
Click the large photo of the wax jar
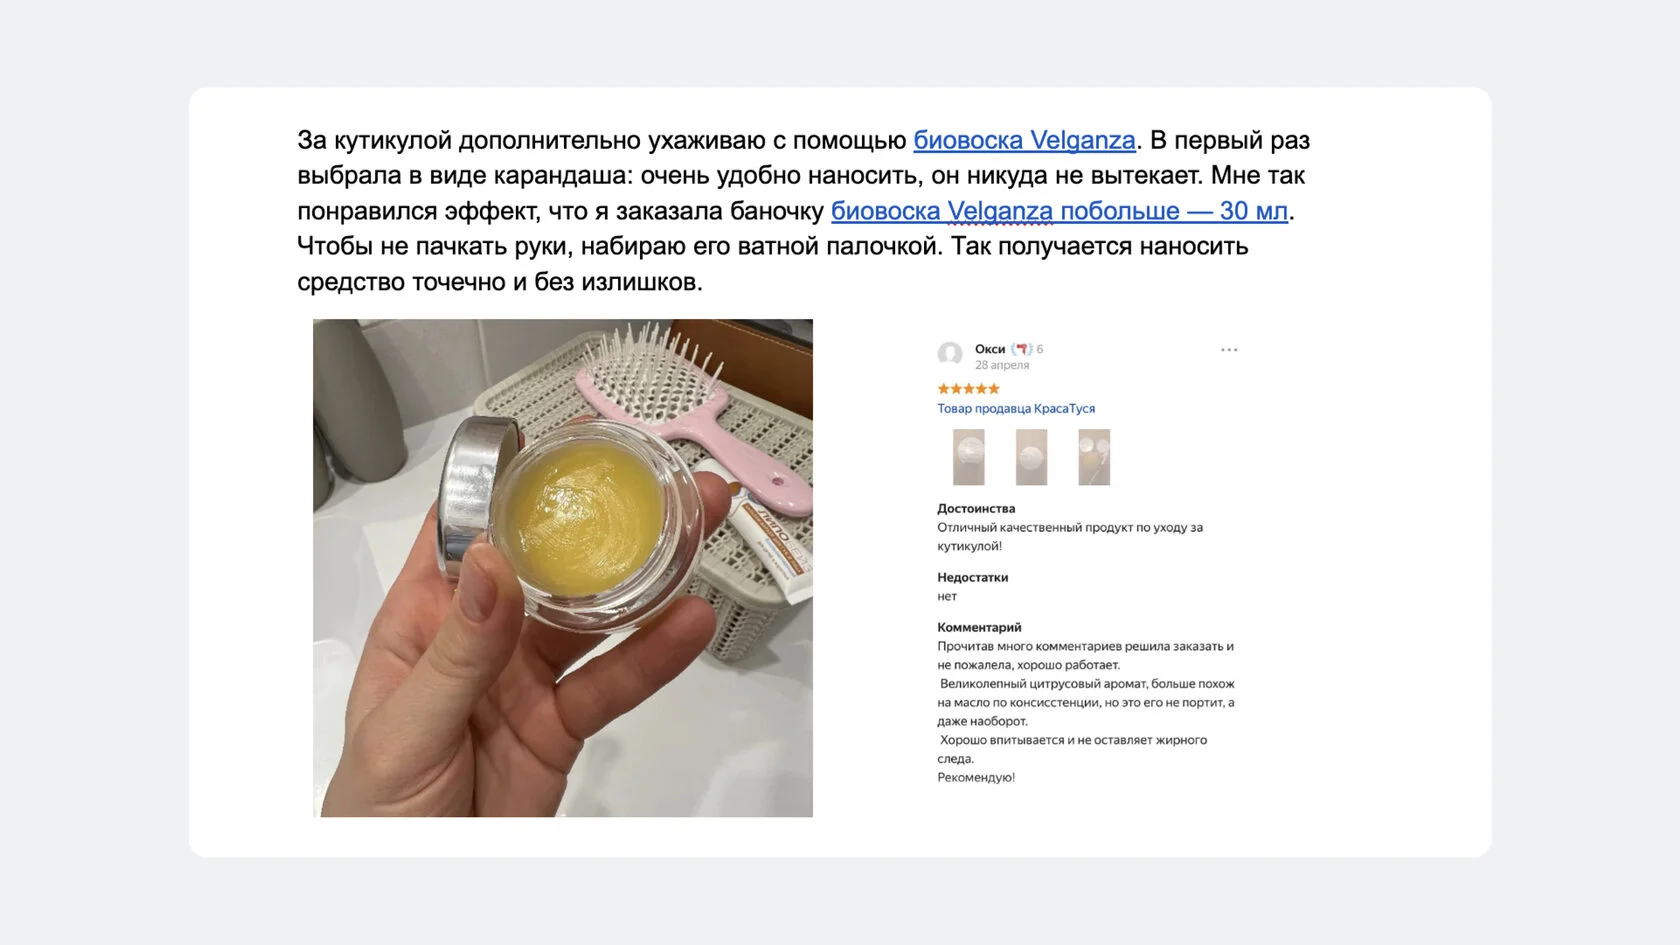[563, 568]
